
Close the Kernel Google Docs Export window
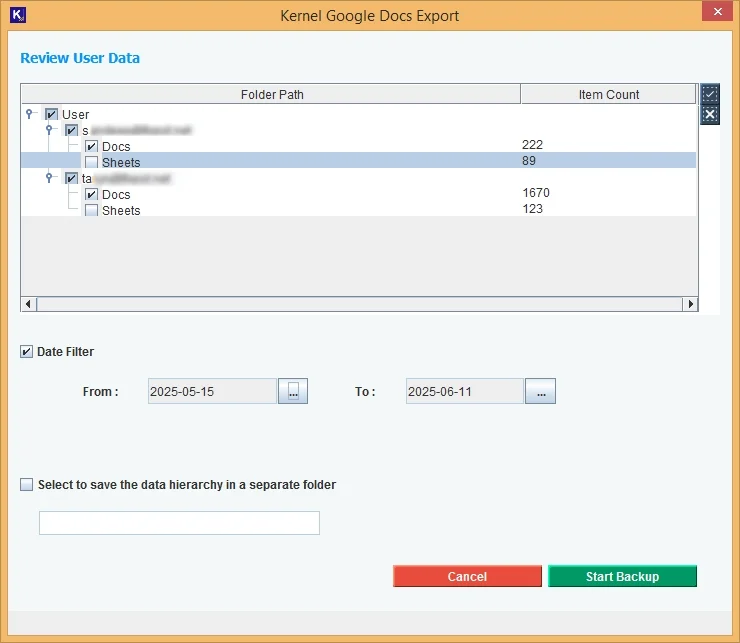point(717,11)
